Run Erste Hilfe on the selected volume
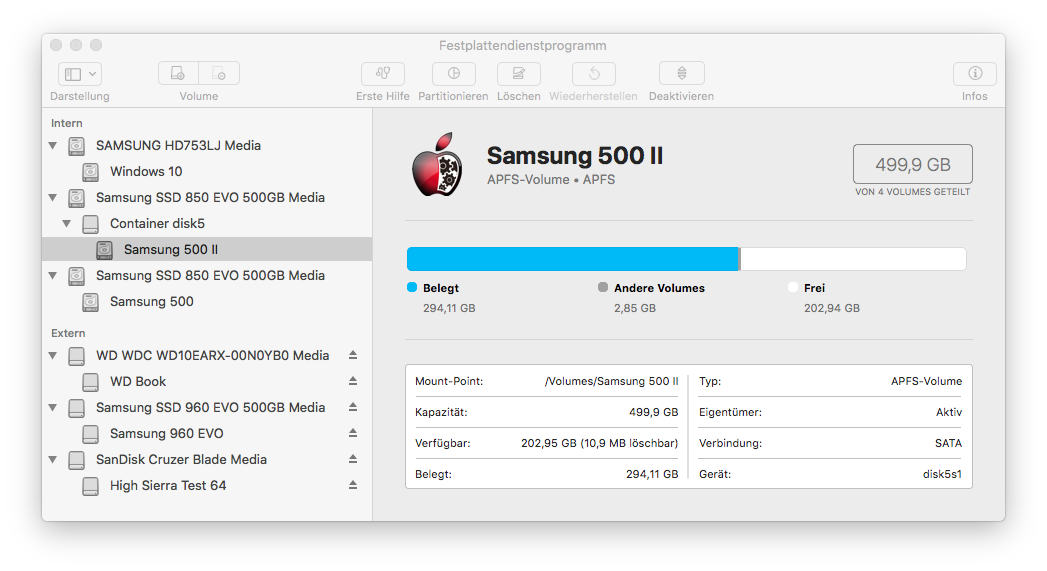Viewport: 1047px width, 571px height. [383, 73]
